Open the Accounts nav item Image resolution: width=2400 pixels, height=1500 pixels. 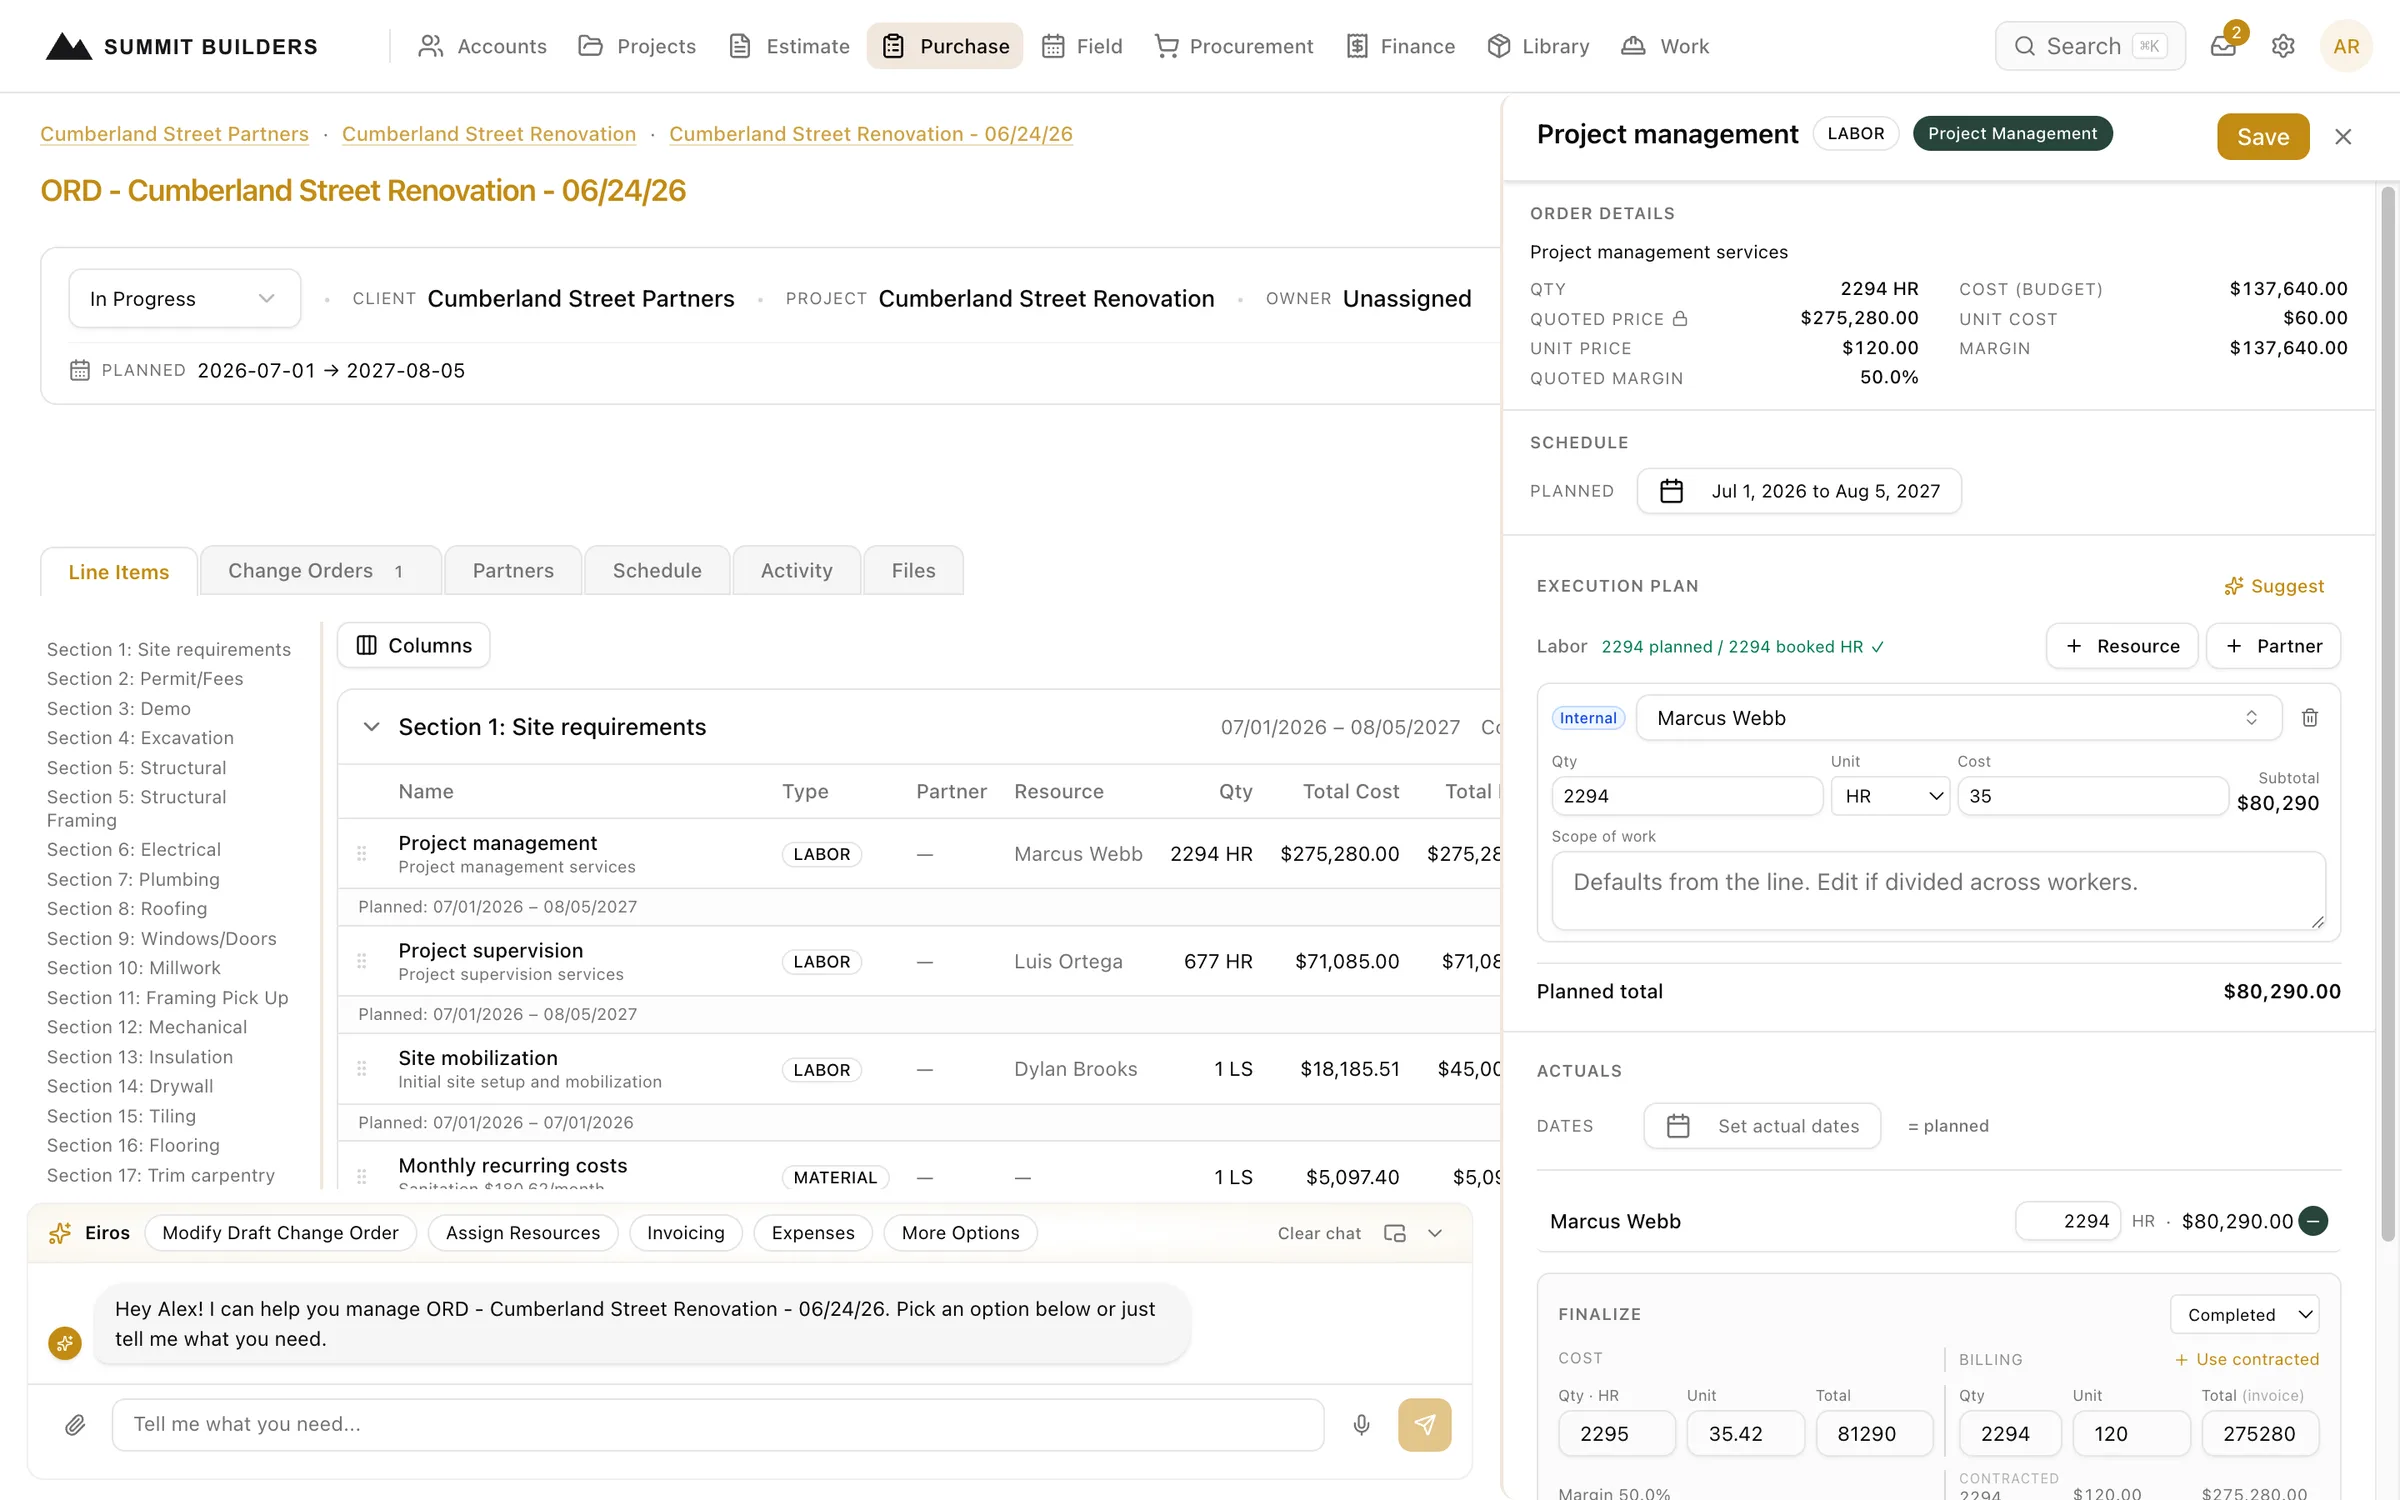coord(482,46)
